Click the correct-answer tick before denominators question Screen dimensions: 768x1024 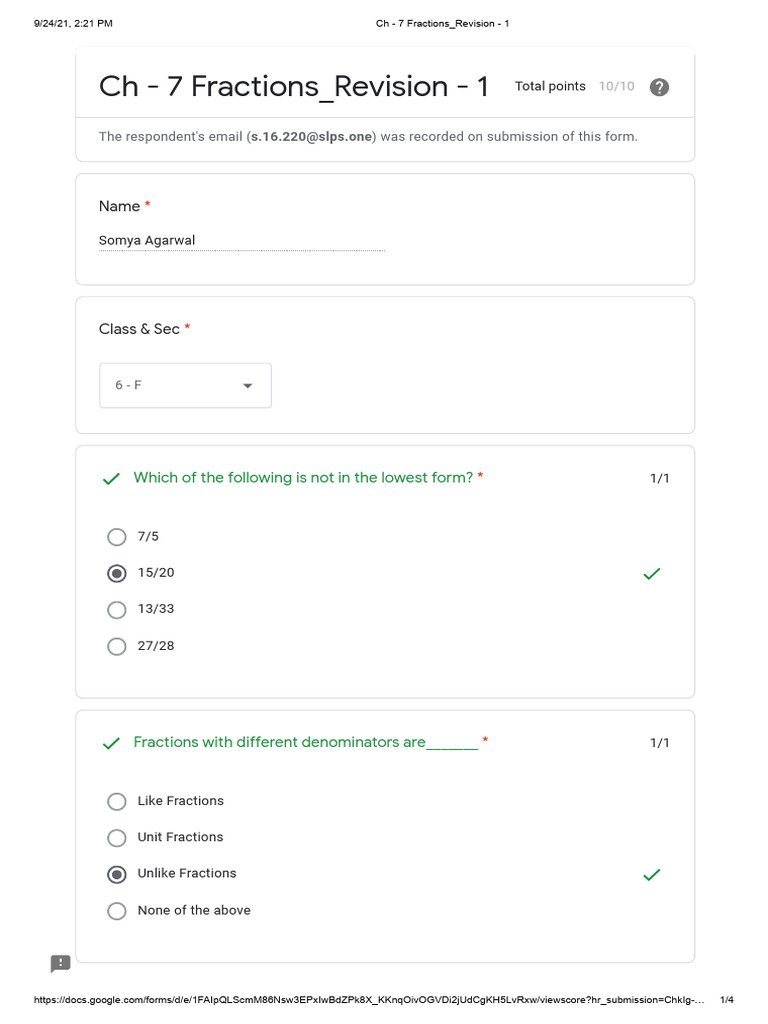pyautogui.click(x=111, y=743)
